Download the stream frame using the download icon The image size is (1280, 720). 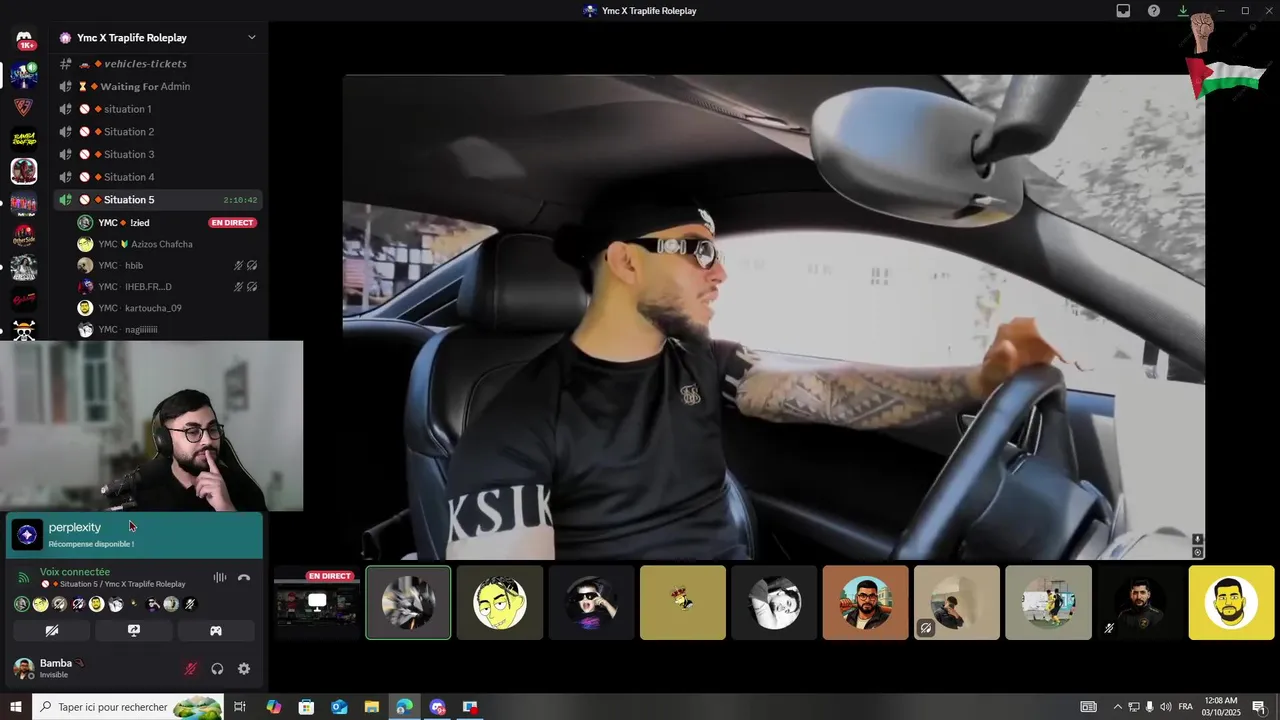pyautogui.click(x=1197, y=540)
